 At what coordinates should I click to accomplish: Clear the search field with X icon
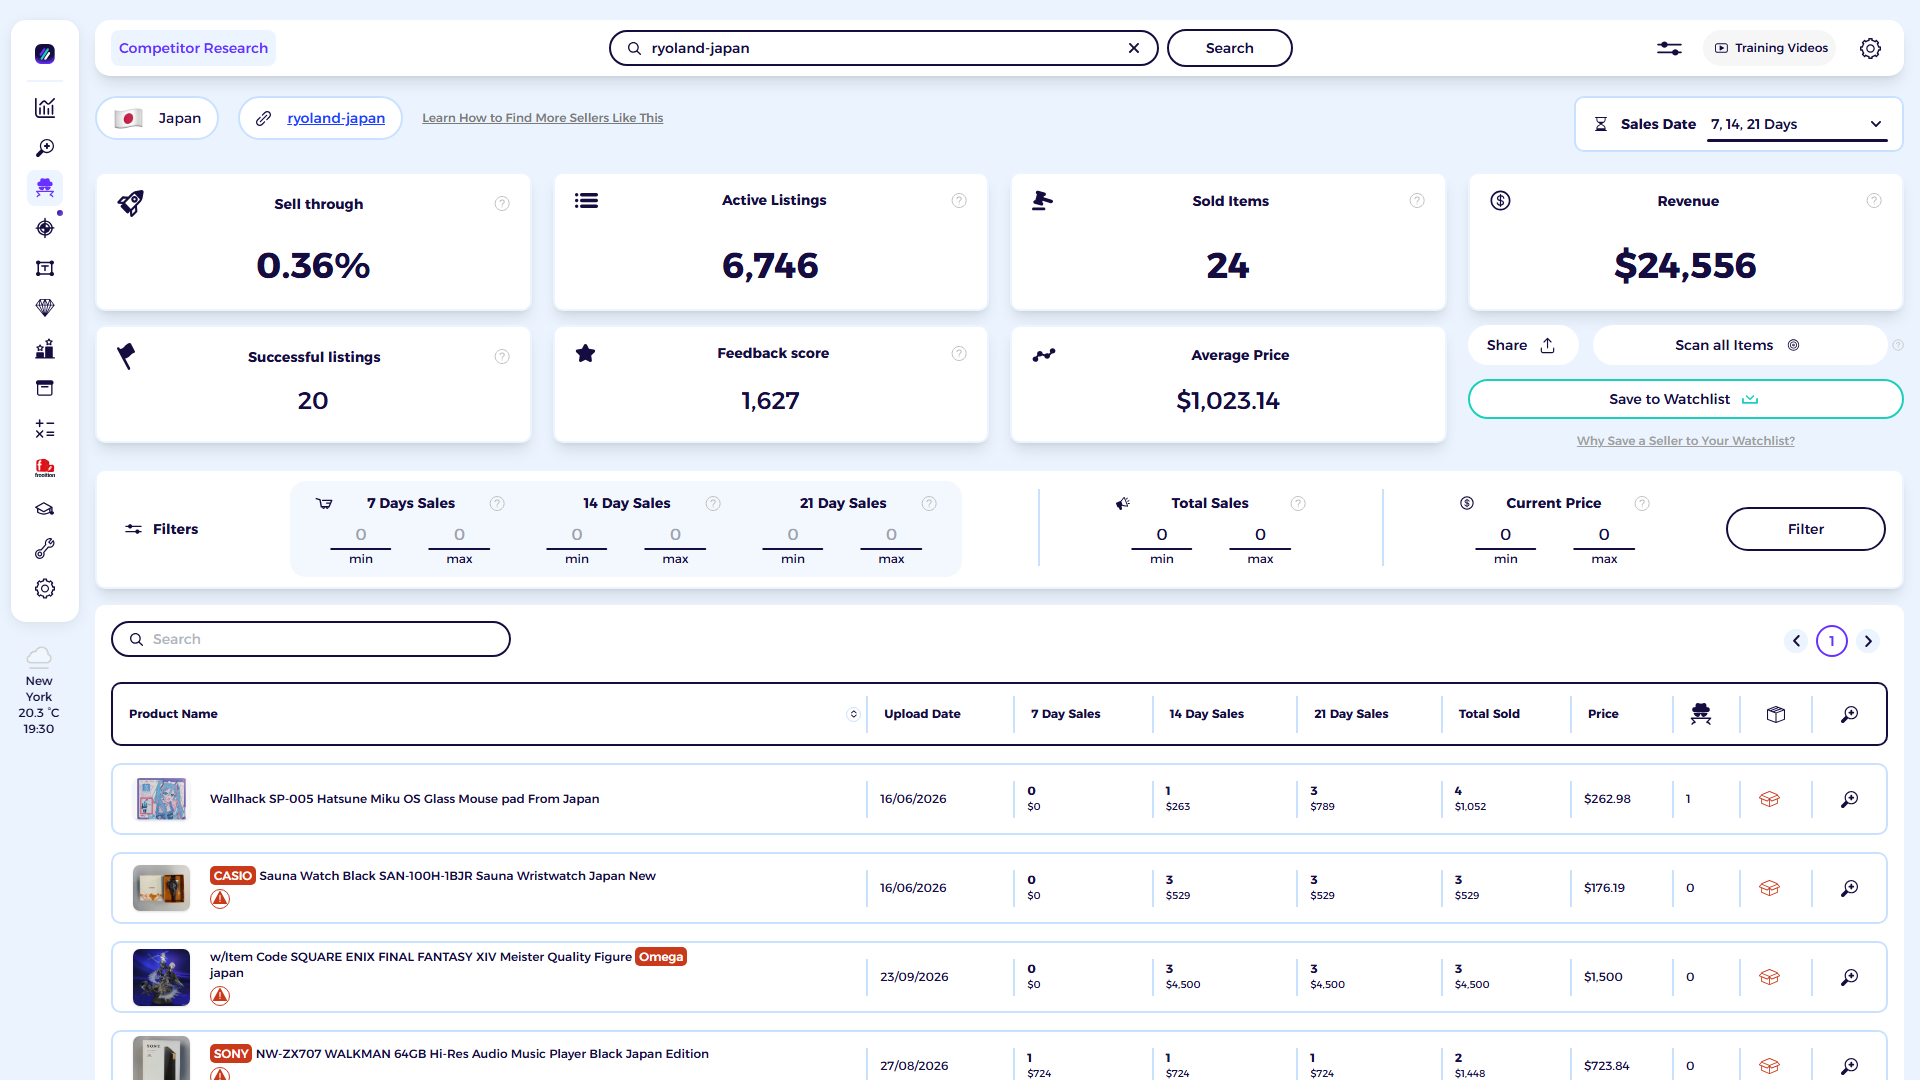1134,48
